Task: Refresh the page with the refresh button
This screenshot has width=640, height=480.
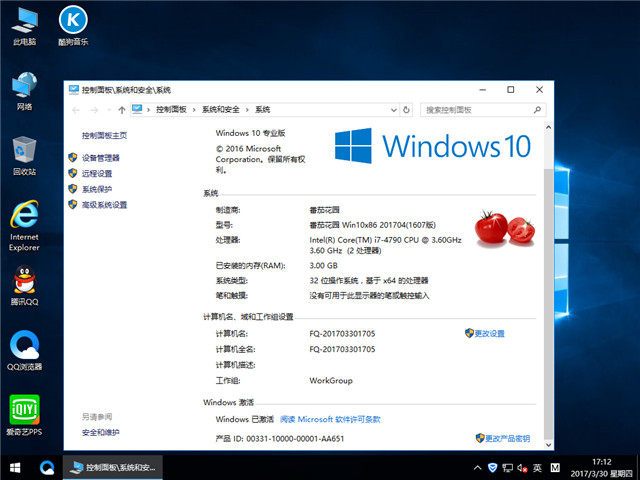Action: (406, 110)
